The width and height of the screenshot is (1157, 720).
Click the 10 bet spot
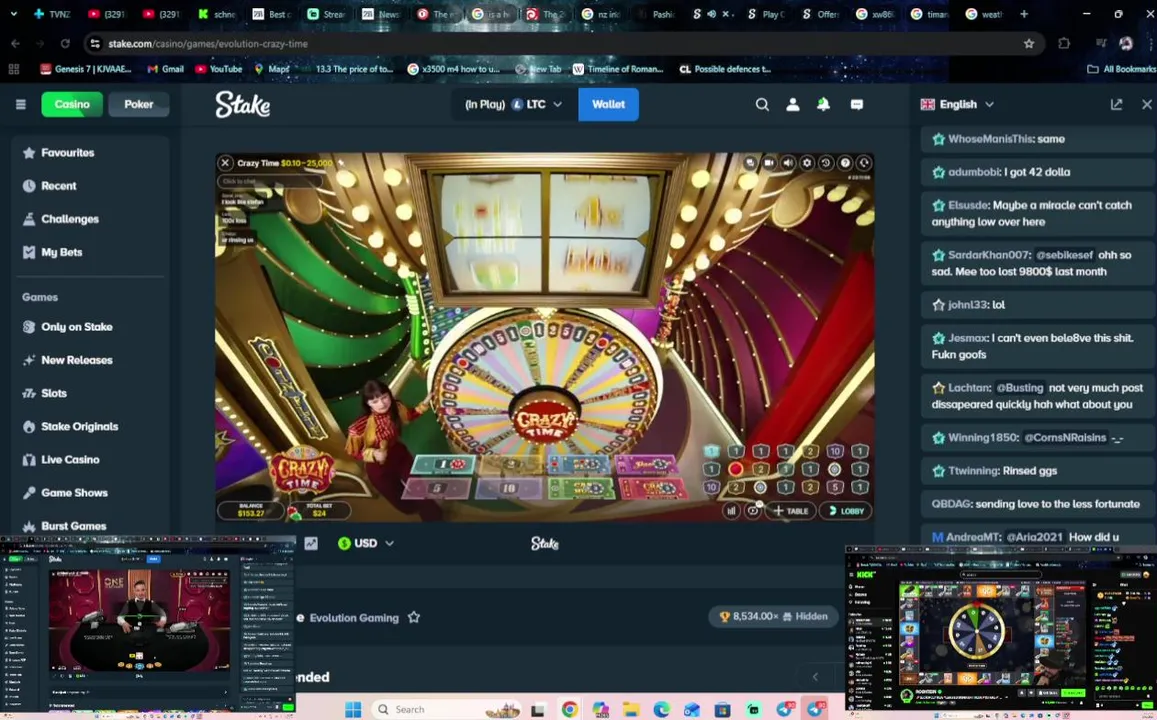pyautogui.click(x=508, y=488)
